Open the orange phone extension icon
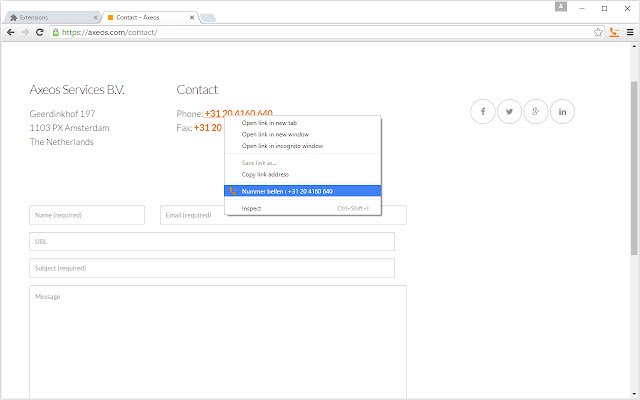 614,32
